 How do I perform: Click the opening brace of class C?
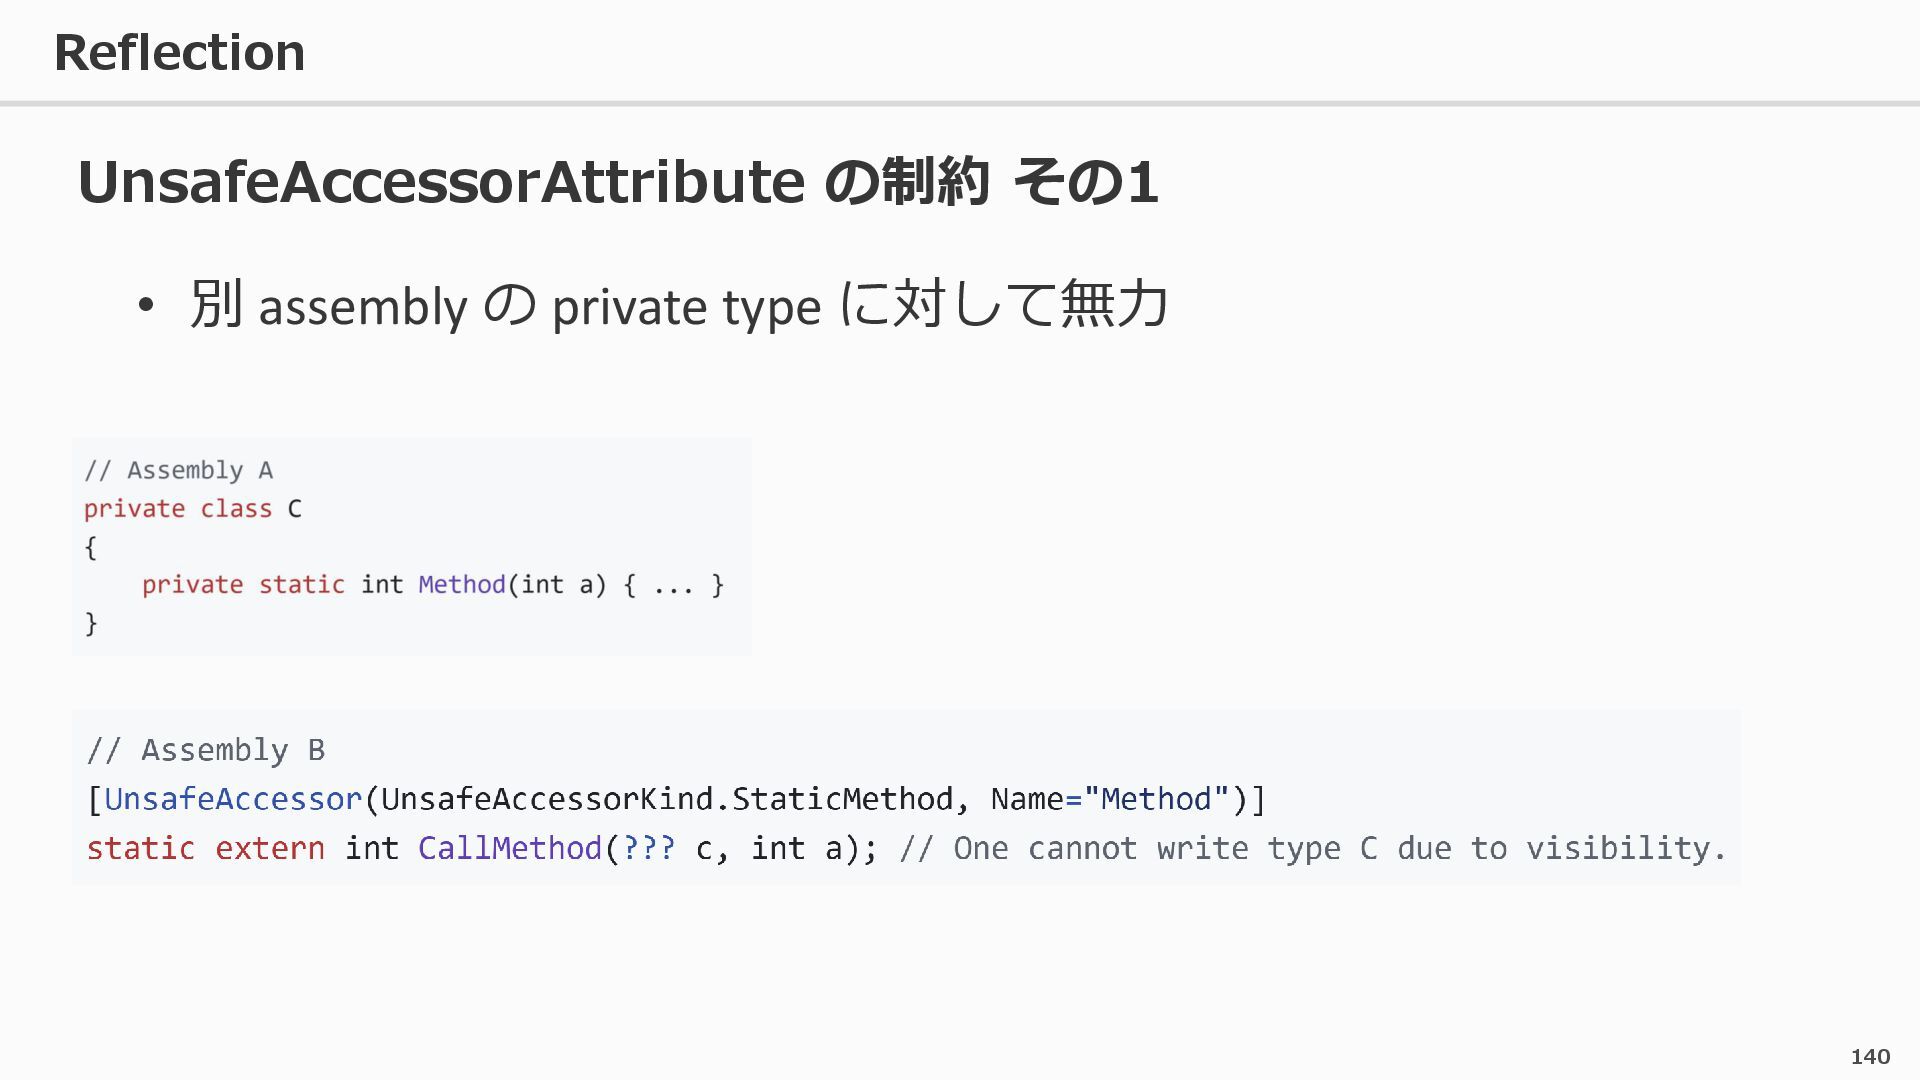(91, 547)
